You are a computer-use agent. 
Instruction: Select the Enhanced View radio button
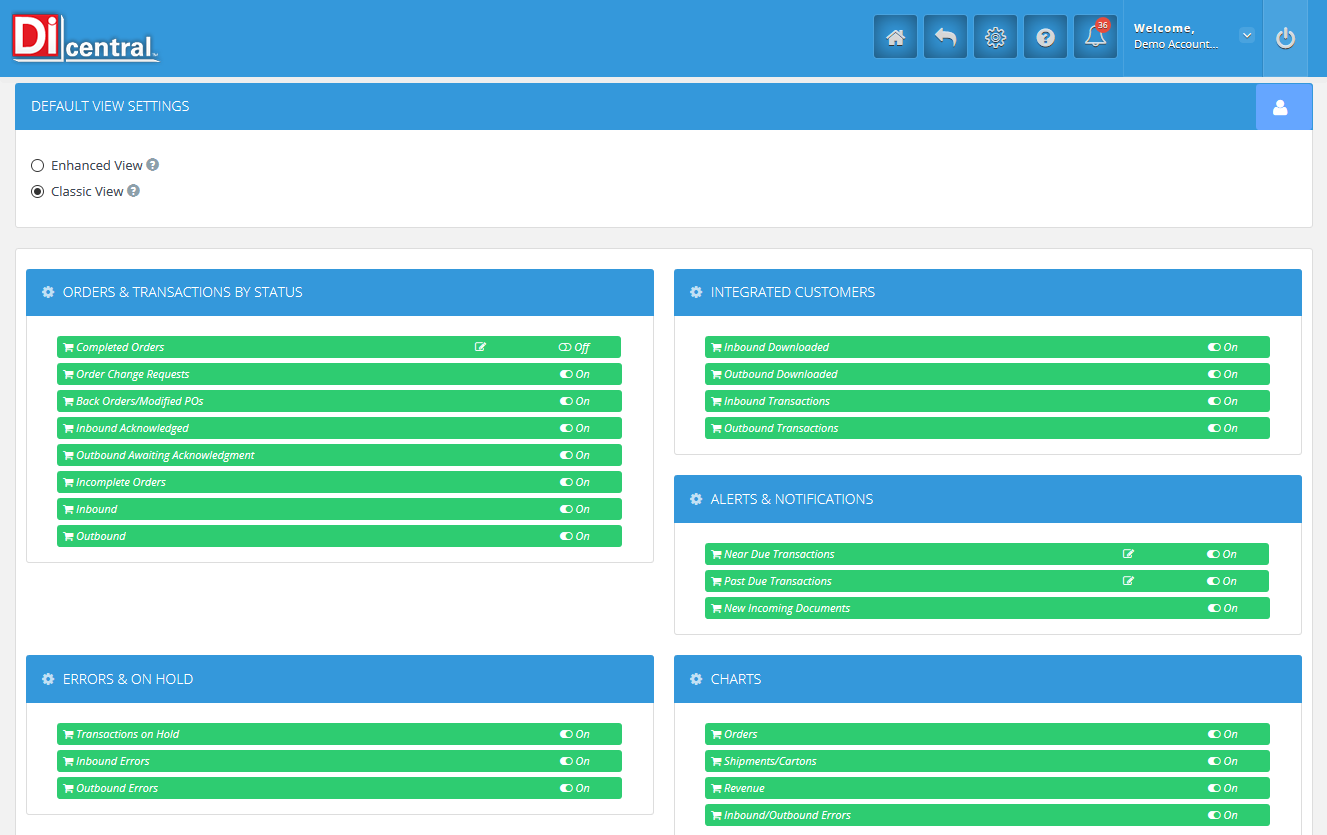point(38,165)
